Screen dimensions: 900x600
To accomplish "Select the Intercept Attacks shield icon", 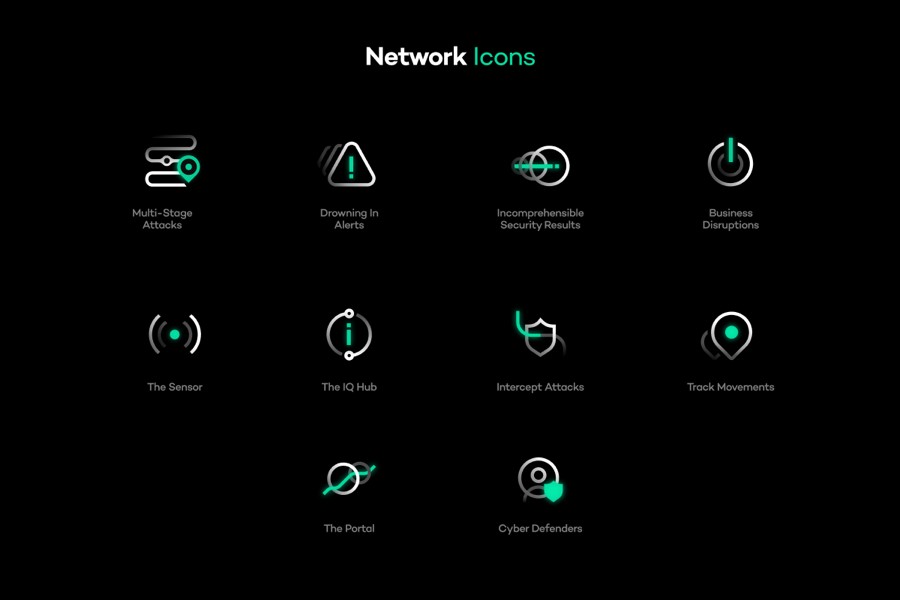I will 540,334.
